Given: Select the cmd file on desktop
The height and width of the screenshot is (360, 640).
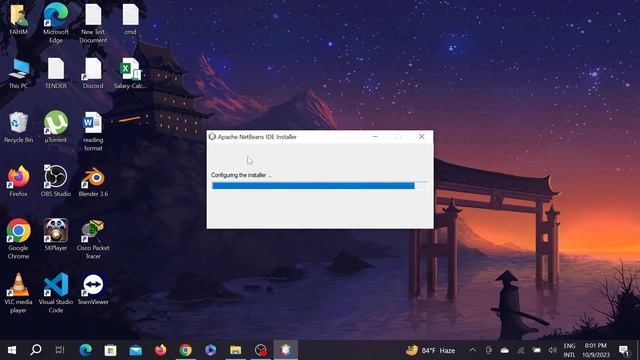Looking at the screenshot, I should pos(131,19).
